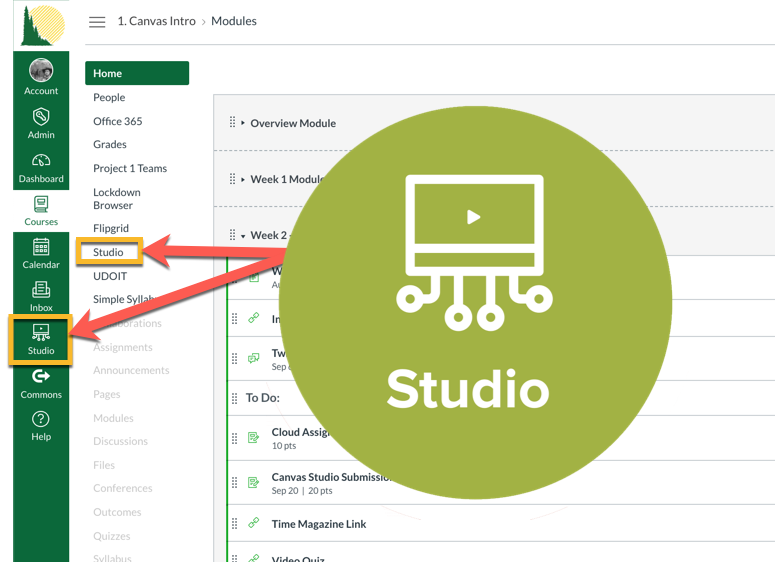Viewport: 775px width, 562px height.
Task: Open the Help question mark icon
Action: click(41, 419)
